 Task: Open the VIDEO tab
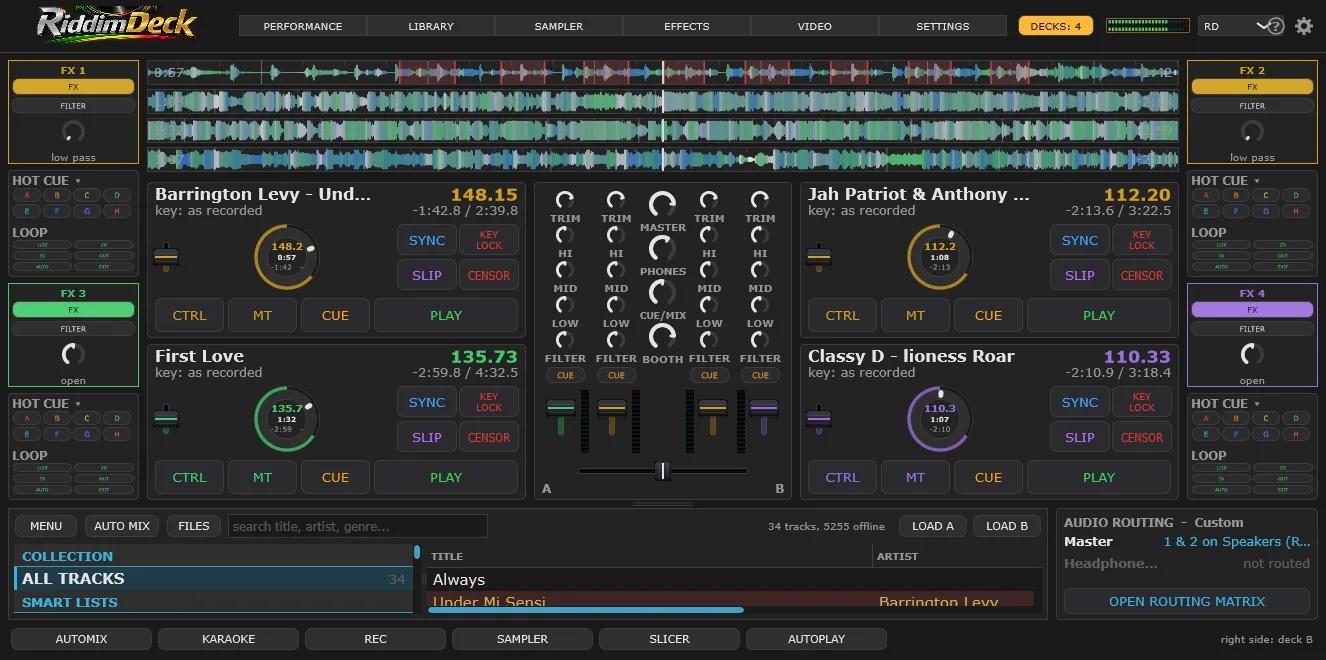tap(815, 26)
